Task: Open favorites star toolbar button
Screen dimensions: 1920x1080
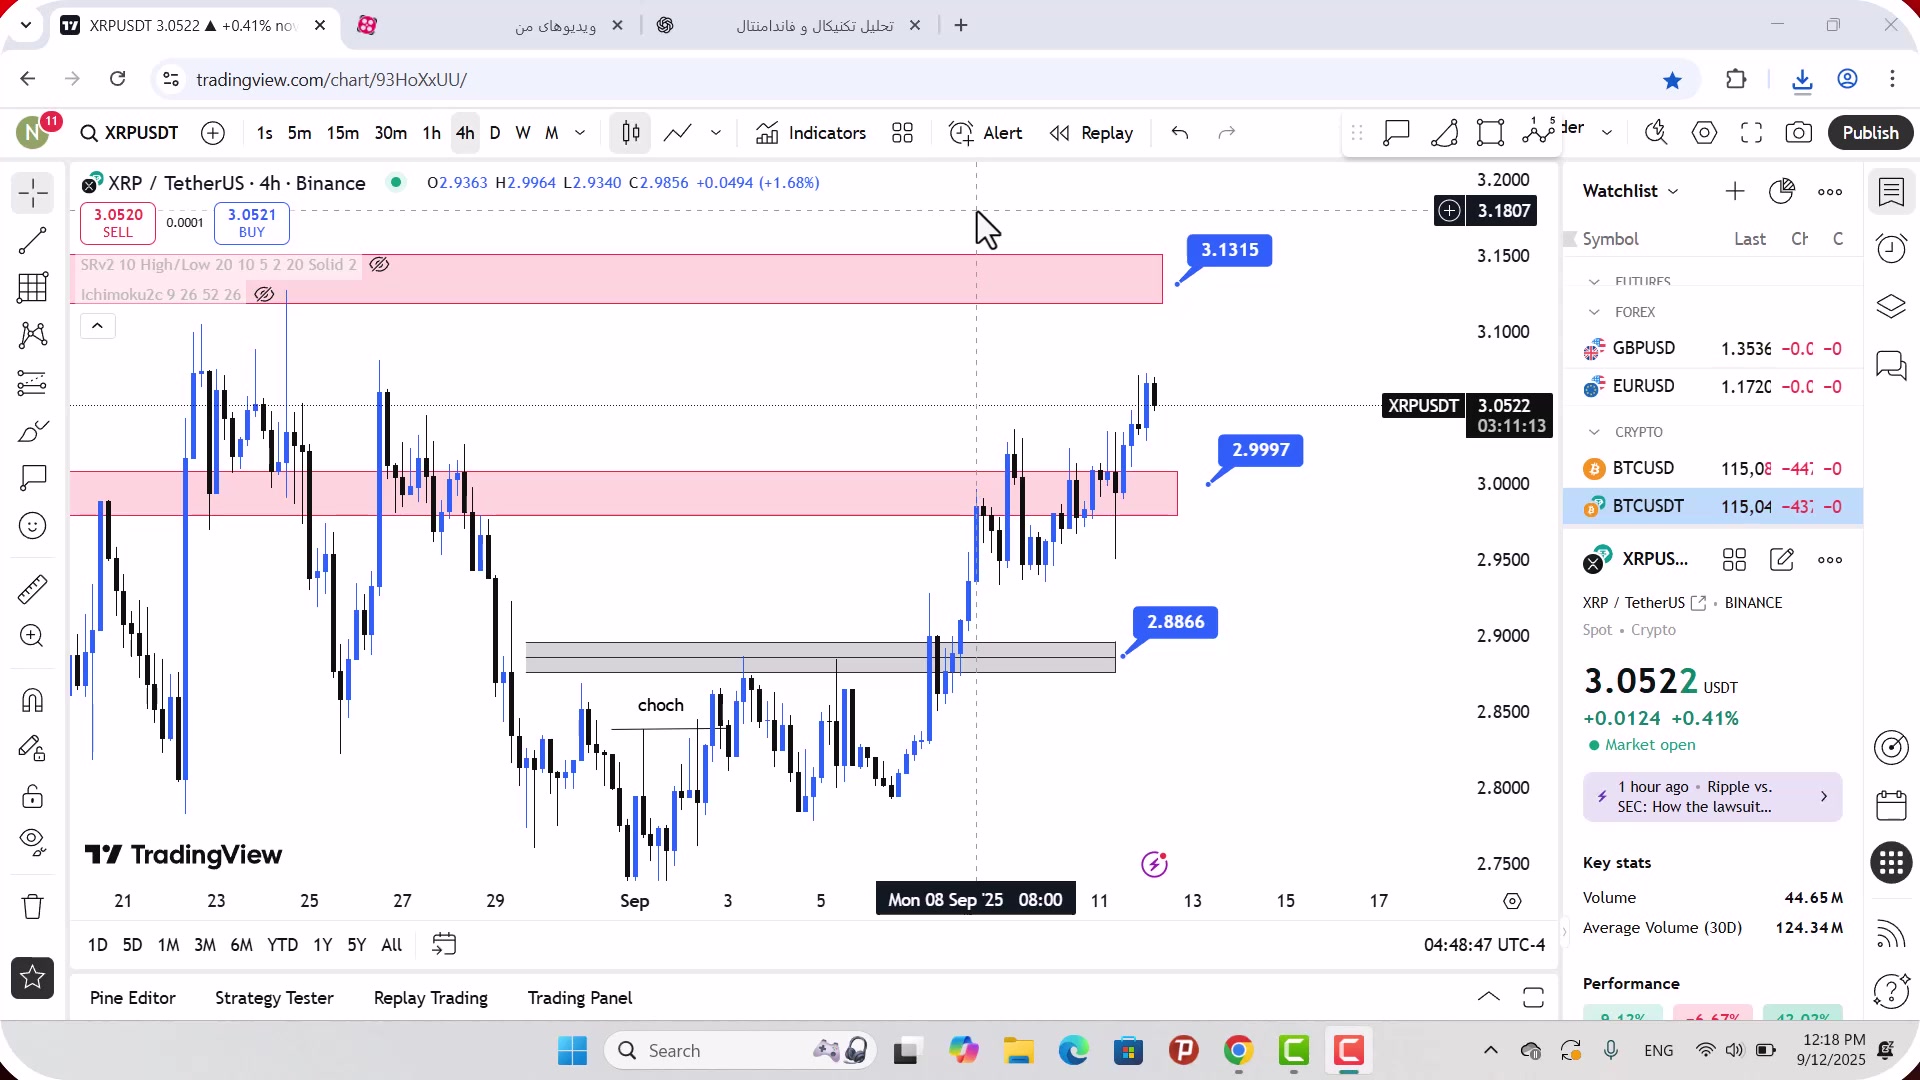Action: (x=32, y=978)
